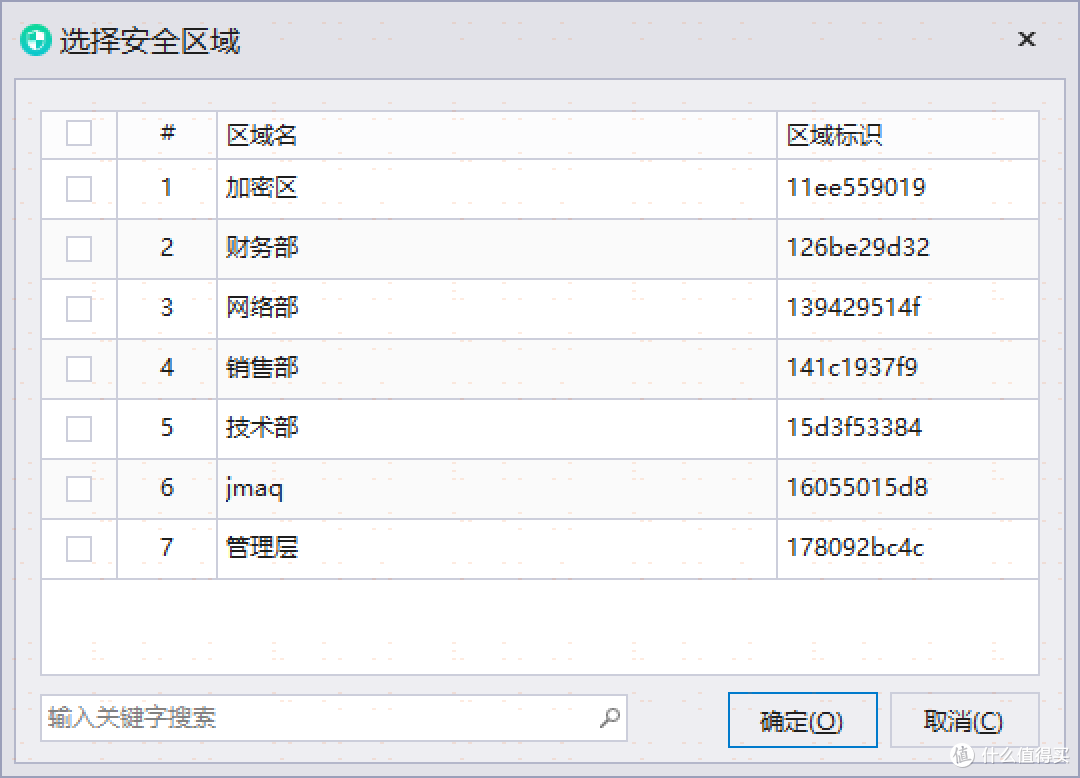This screenshot has height=778, width=1080.
Task: Check the box for jmaq row
Action: point(79,489)
